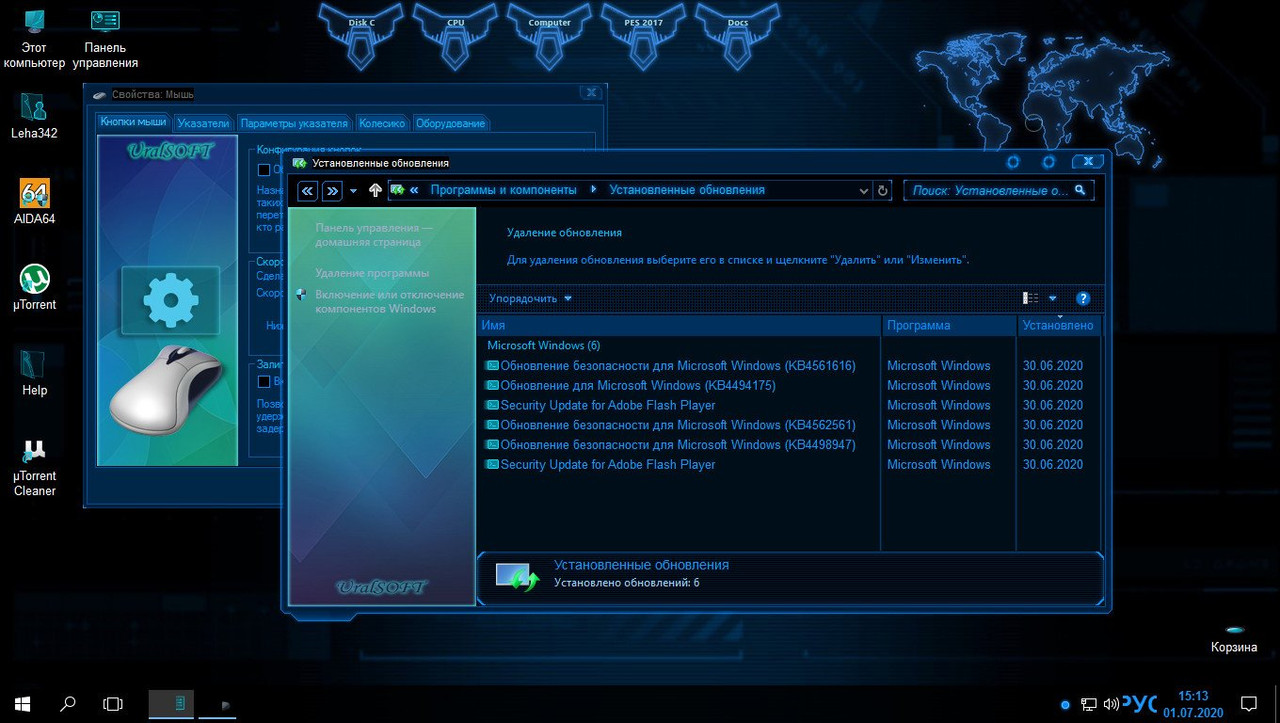Click the icon of update KB4562561
Image resolution: width=1280 pixels, height=723 pixels.
(491, 425)
